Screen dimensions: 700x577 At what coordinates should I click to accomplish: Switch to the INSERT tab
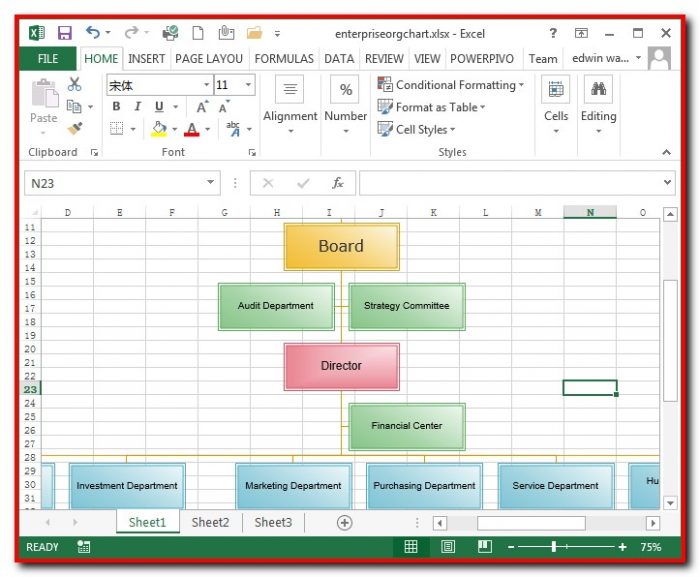pyautogui.click(x=146, y=59)
